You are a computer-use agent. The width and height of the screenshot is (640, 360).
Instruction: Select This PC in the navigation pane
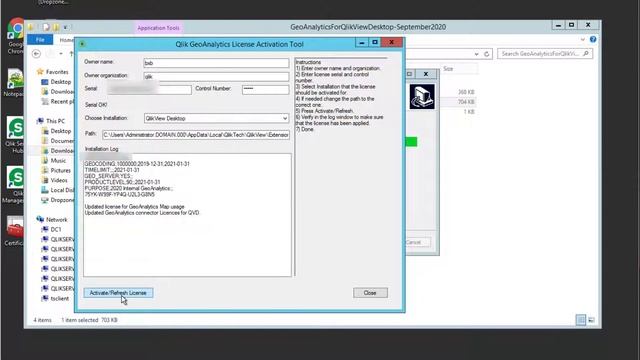pyautogui.click(x=55, y=121)
